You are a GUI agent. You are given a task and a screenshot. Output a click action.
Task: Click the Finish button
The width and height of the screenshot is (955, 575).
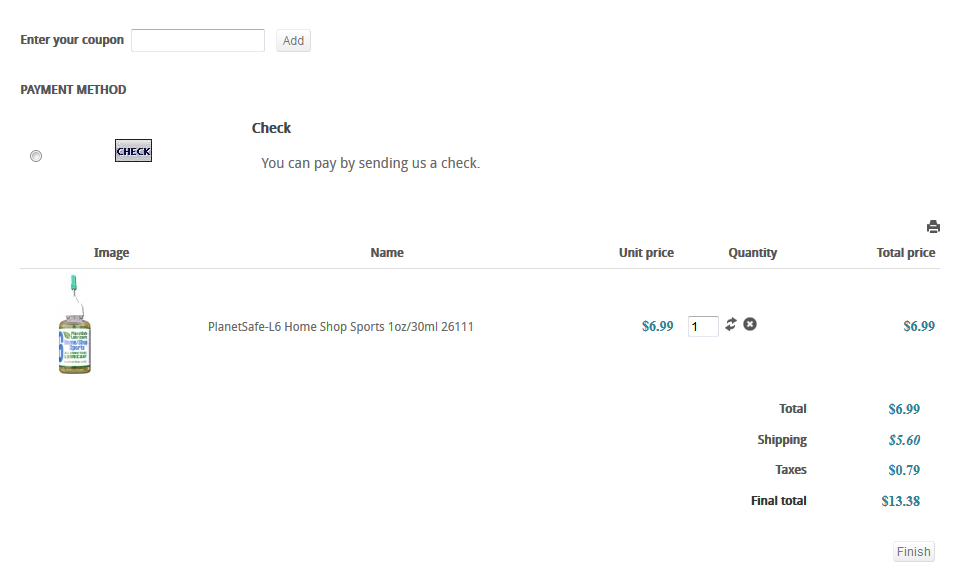(914, 551)
